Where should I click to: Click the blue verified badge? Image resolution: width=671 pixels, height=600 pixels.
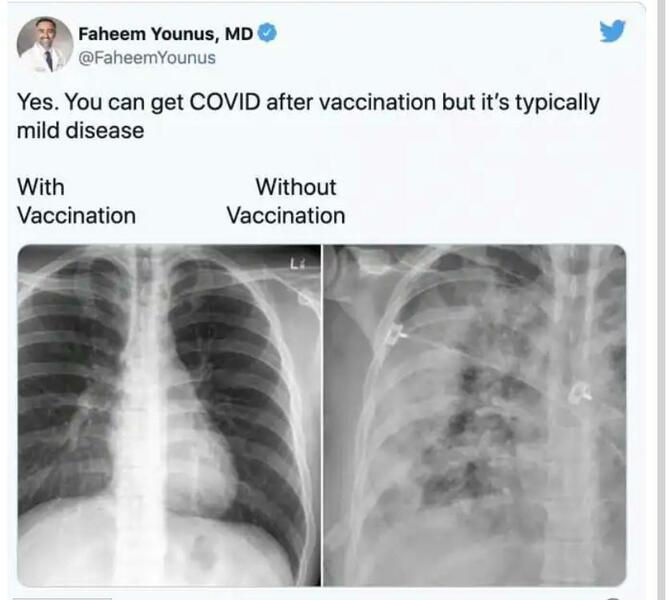267,34
